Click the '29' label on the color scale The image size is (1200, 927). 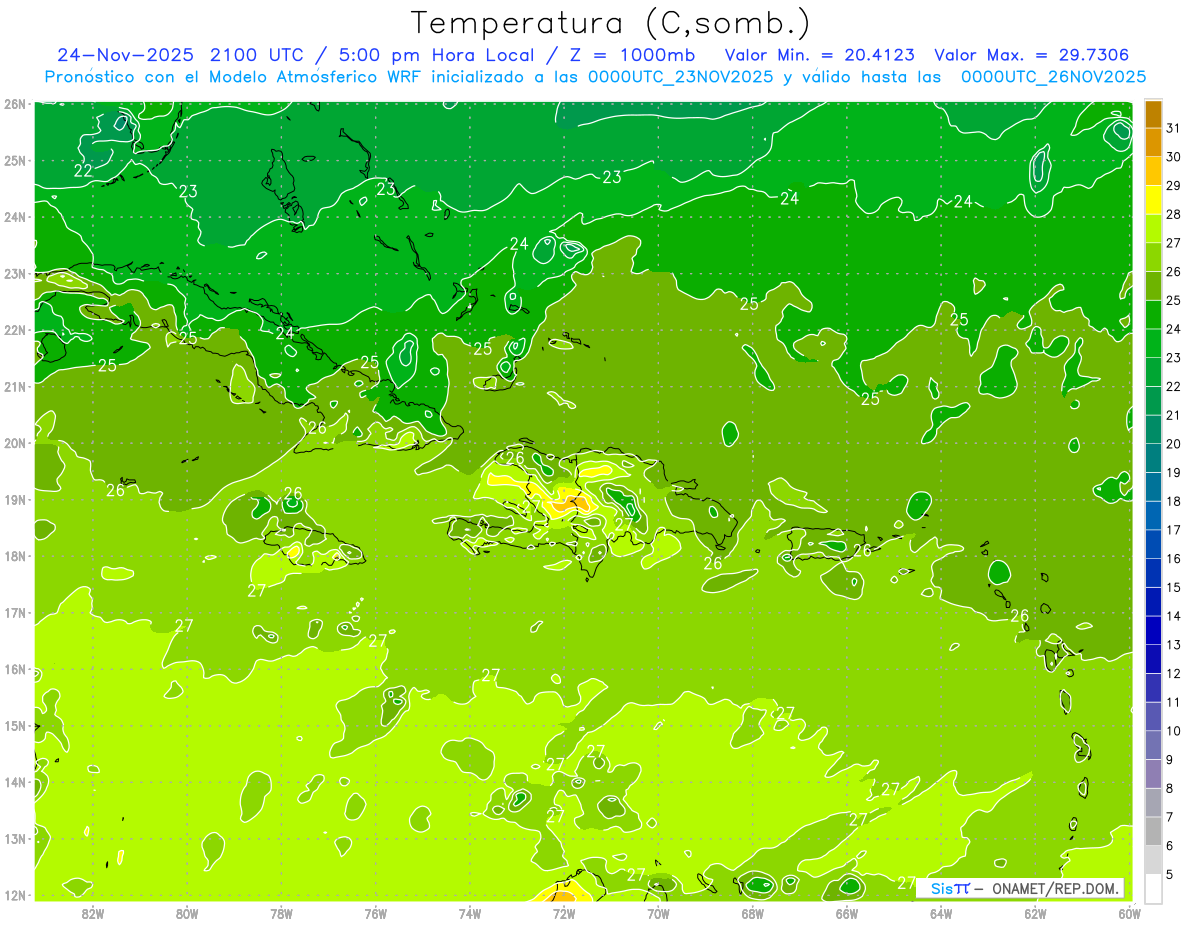1174,186
